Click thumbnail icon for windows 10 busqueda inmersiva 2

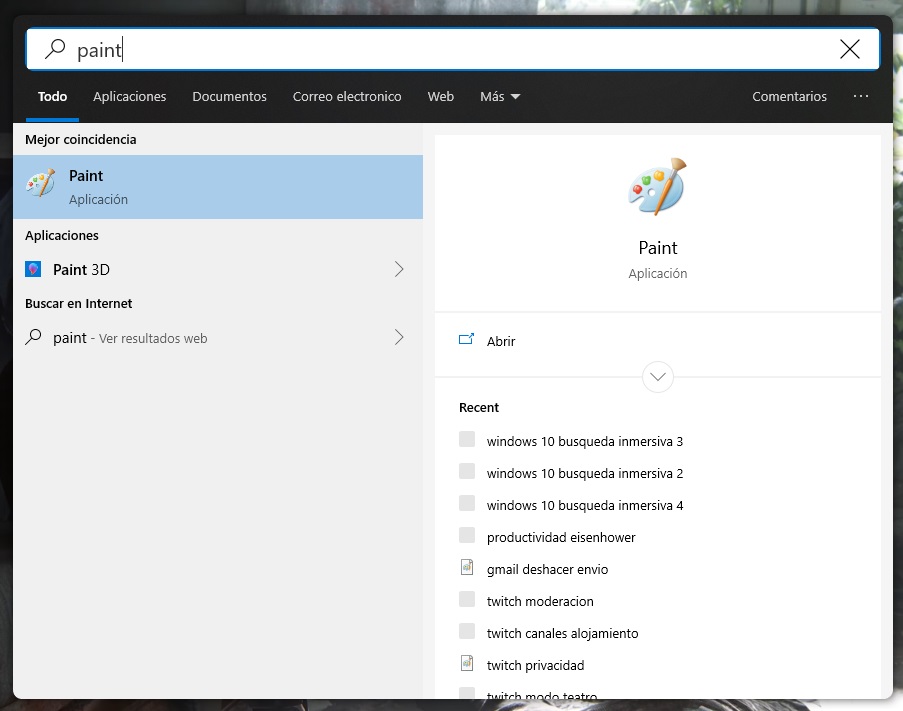467,472
